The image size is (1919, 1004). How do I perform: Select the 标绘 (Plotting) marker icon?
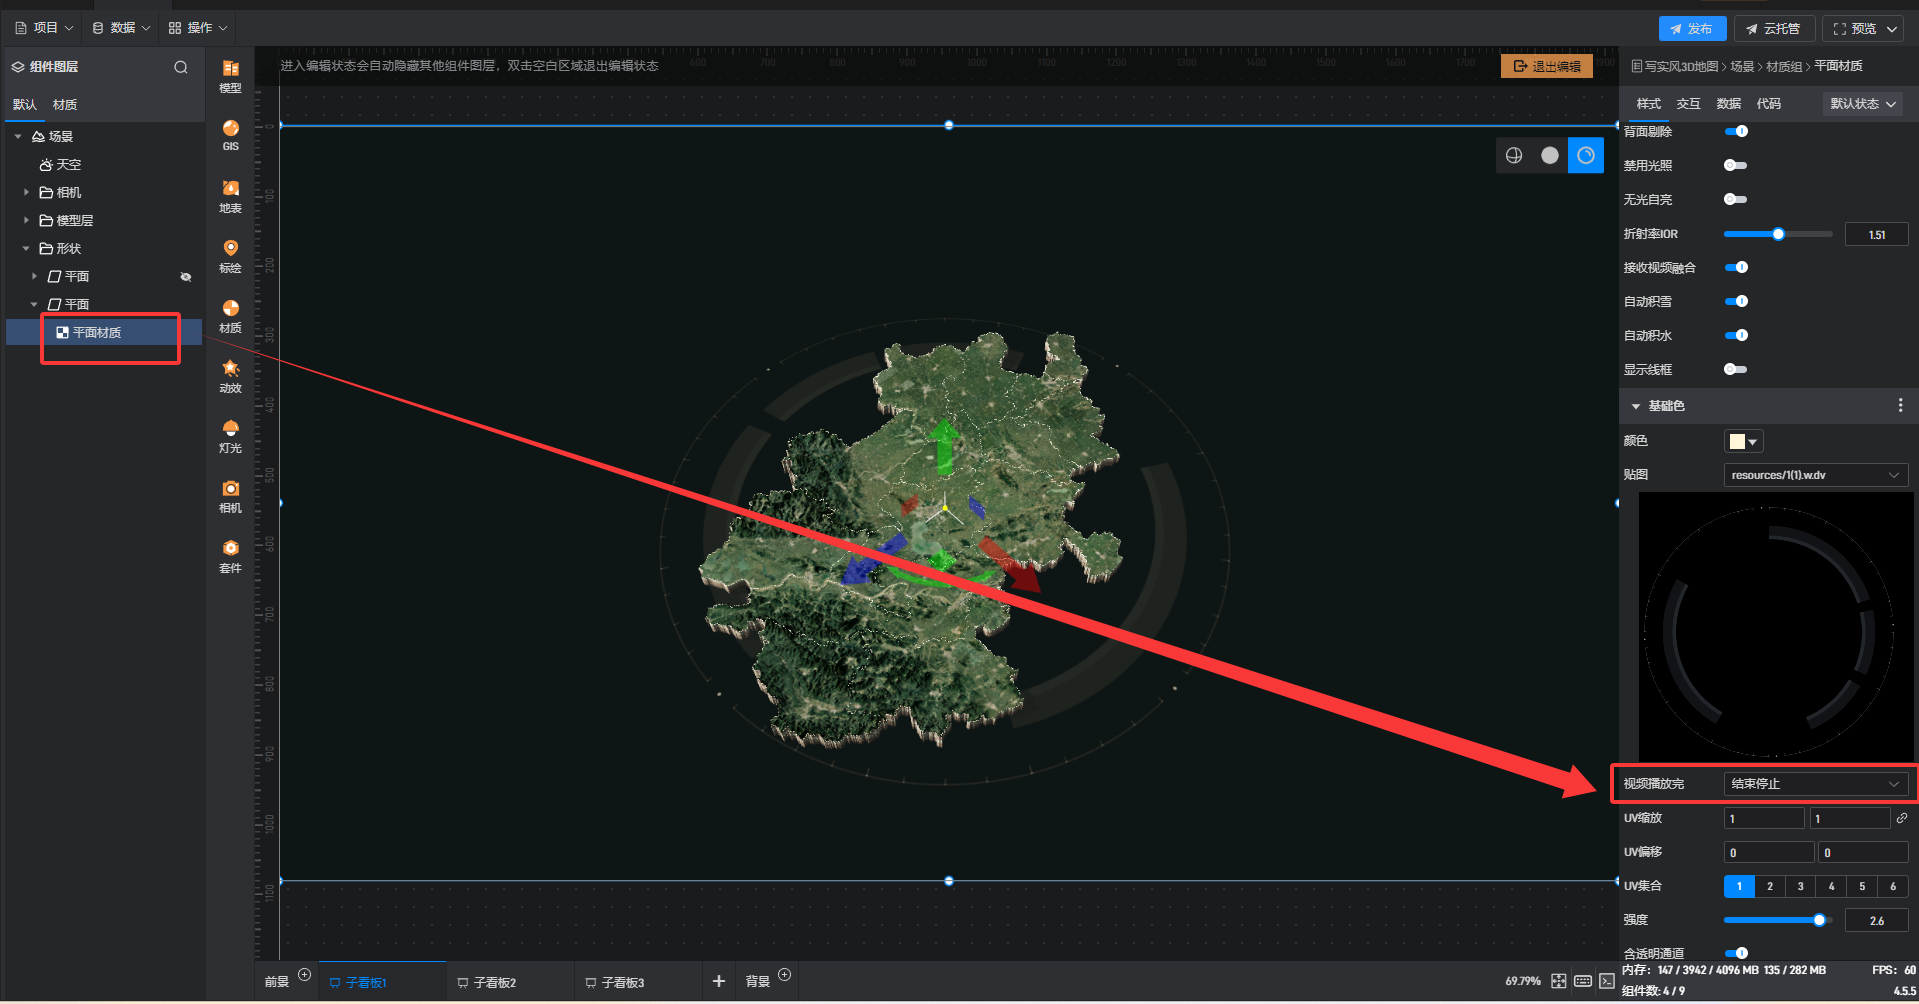(x=230, y=254)
